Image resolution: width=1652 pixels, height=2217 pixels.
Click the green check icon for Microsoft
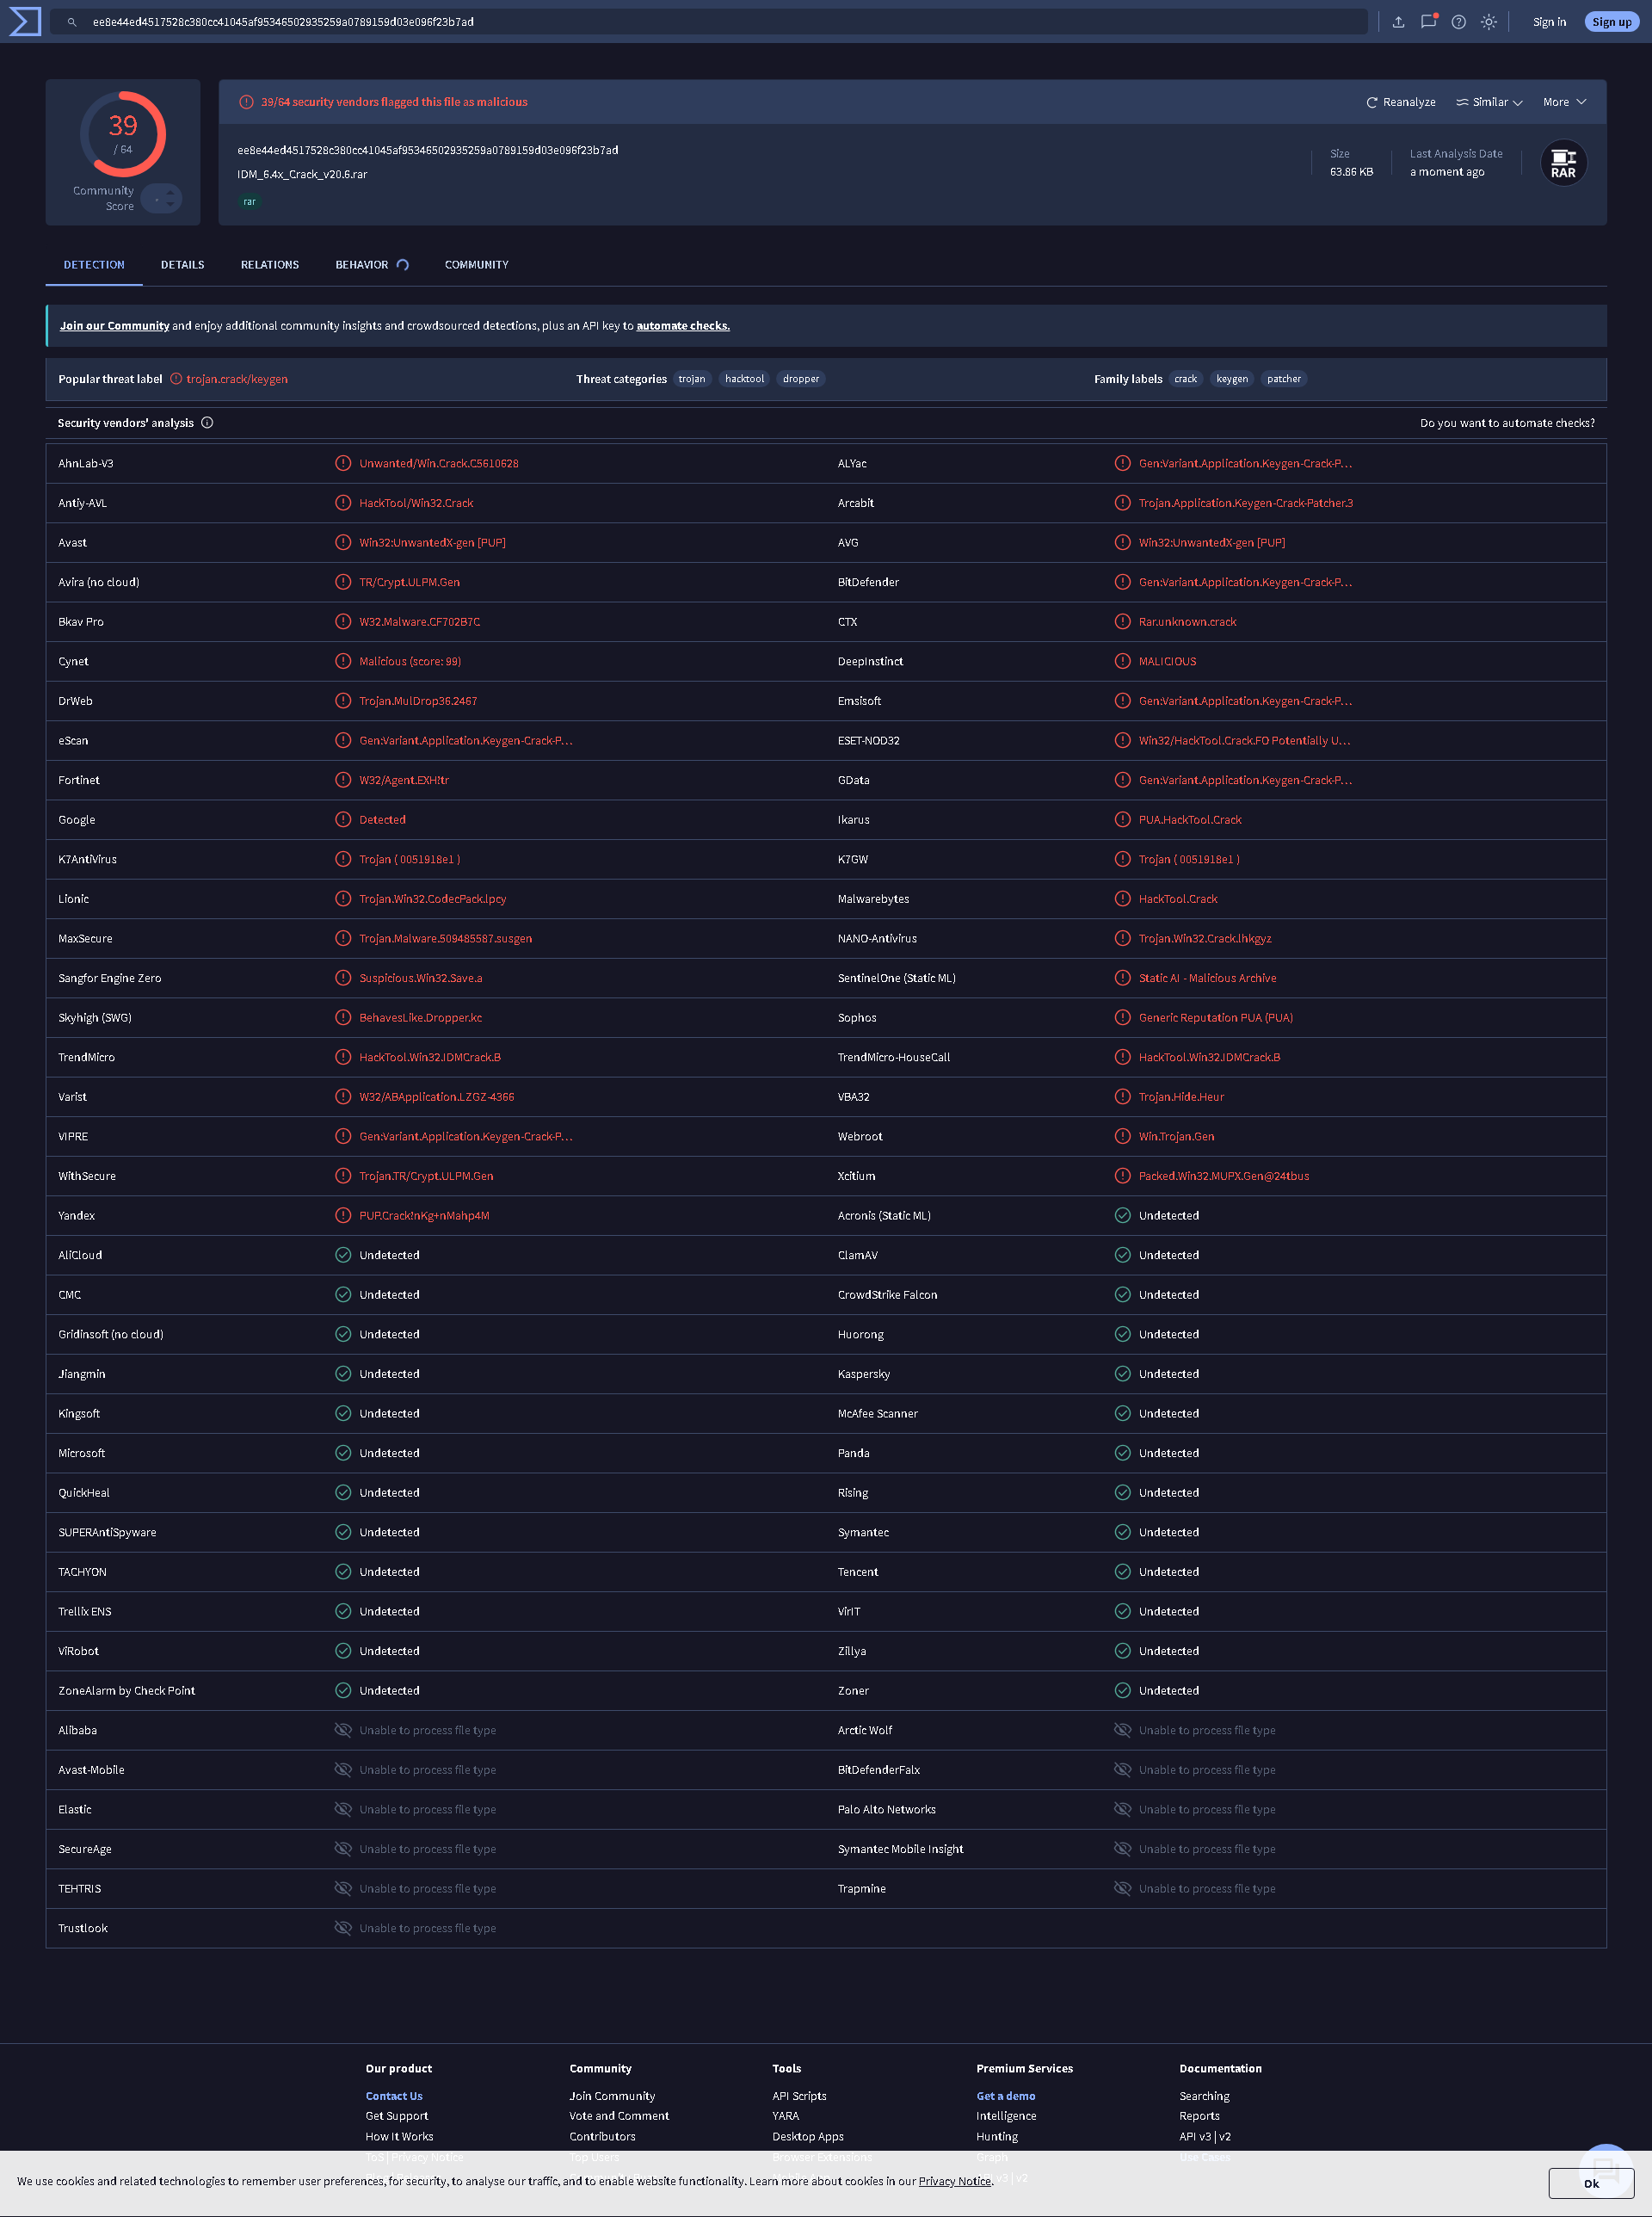pos(343,1453)
